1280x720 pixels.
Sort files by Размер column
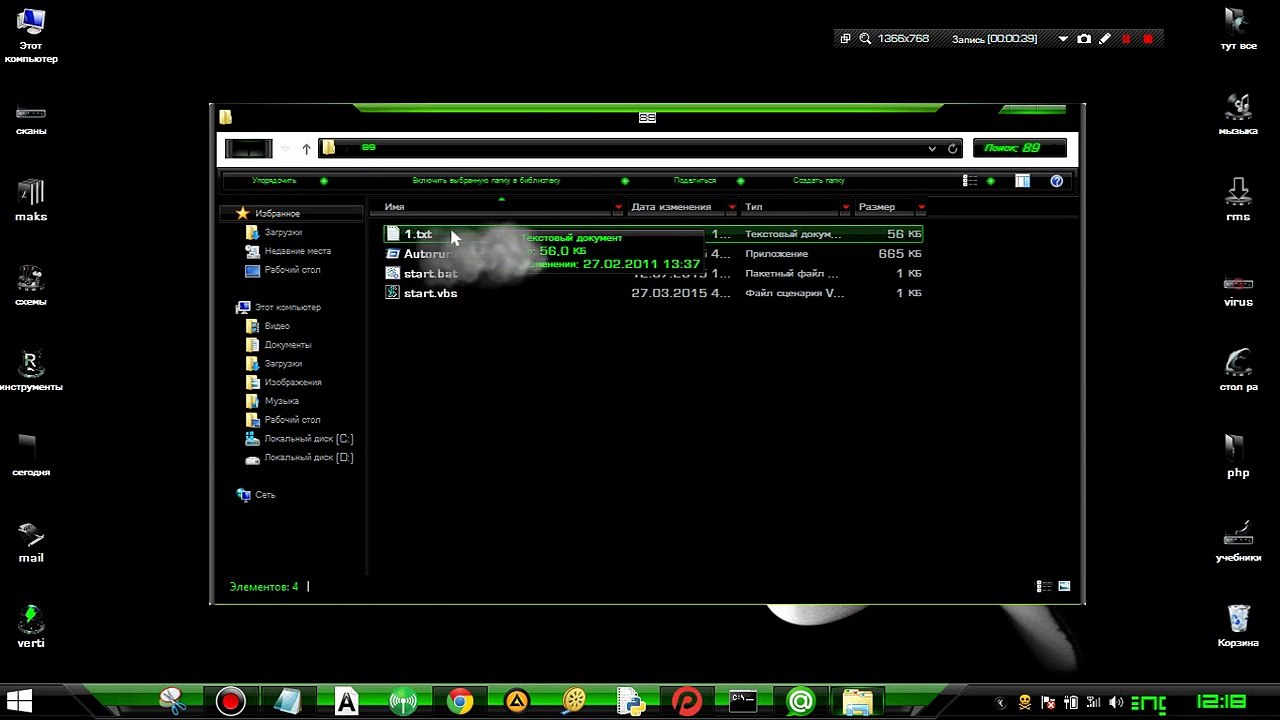coord(877,207)
